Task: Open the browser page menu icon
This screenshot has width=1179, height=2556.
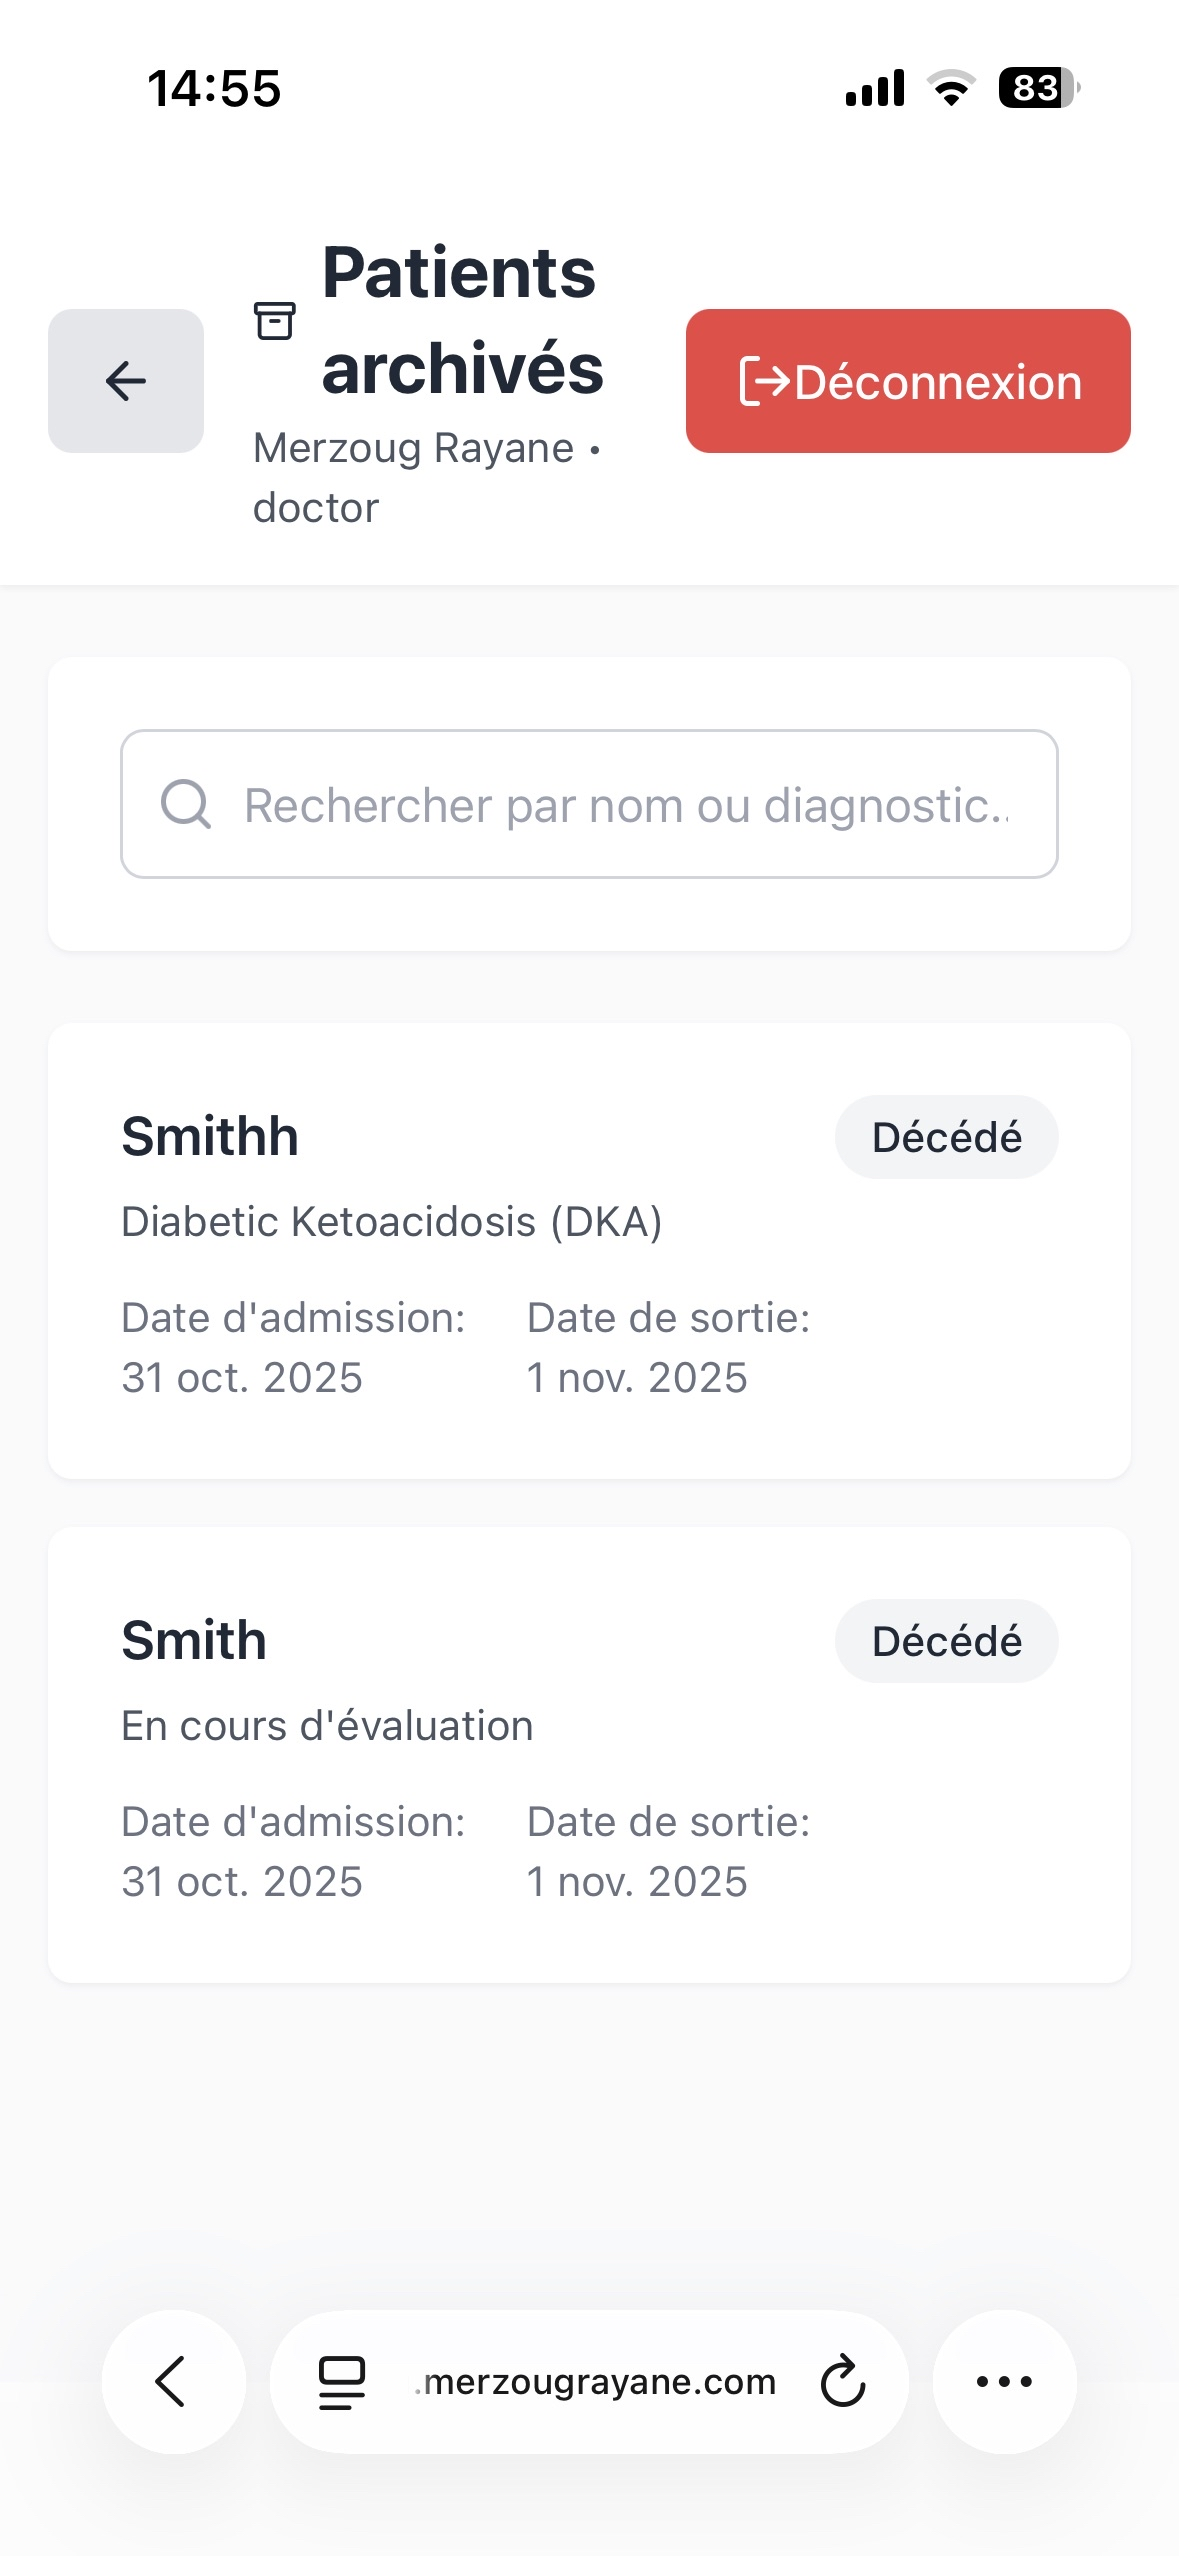Action: pos(342,2382)
